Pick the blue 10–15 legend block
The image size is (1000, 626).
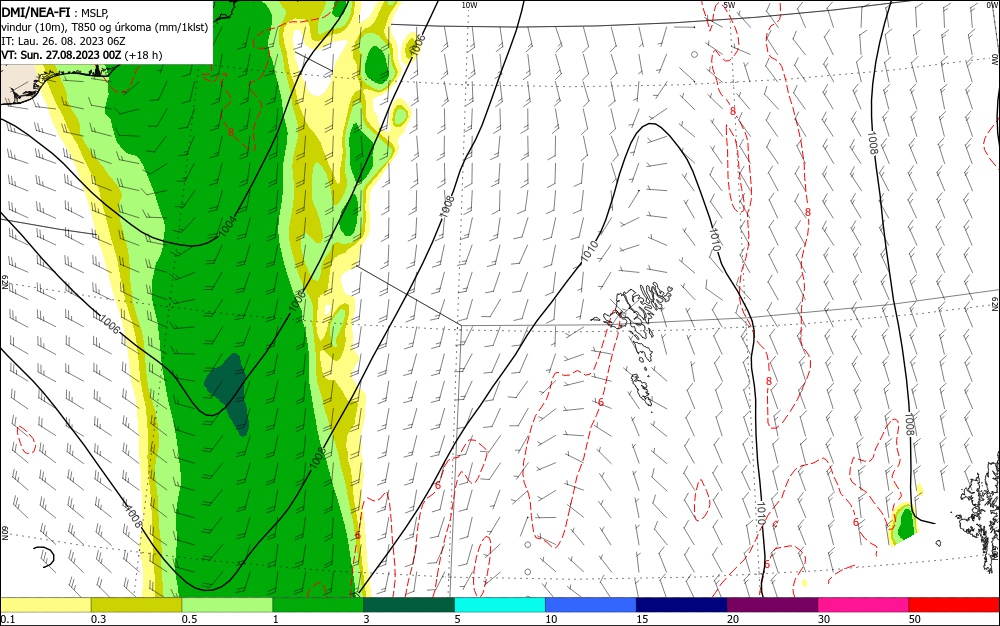(x=591, y=605)
